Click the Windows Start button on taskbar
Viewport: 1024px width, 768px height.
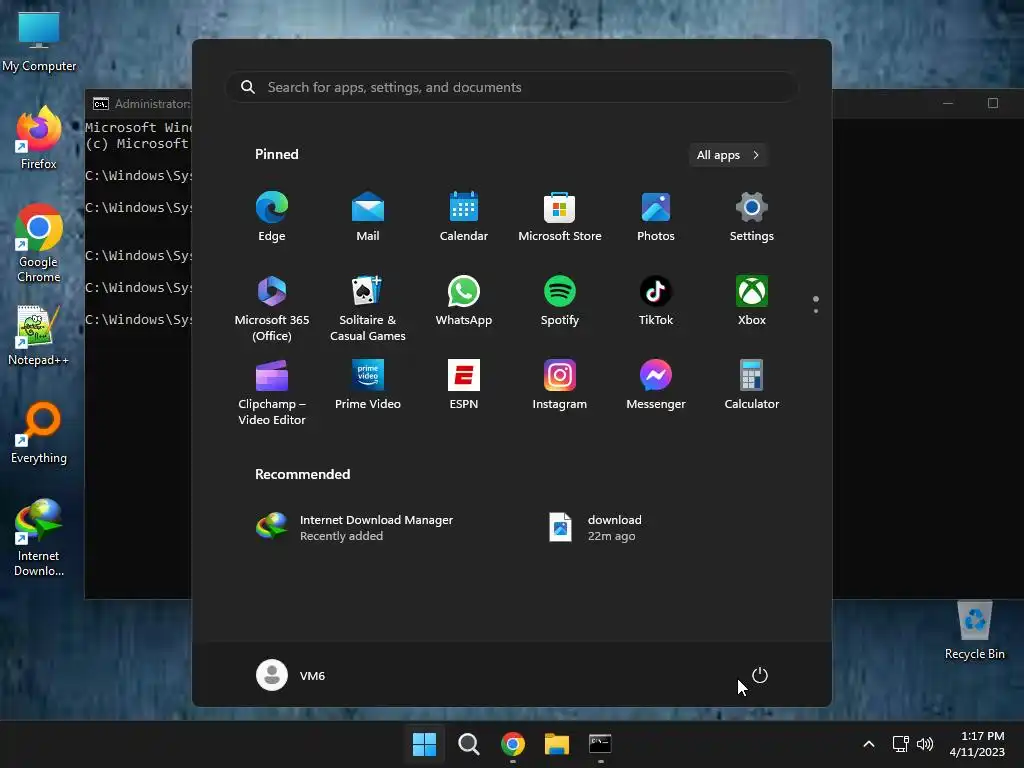tap(424, 744)
